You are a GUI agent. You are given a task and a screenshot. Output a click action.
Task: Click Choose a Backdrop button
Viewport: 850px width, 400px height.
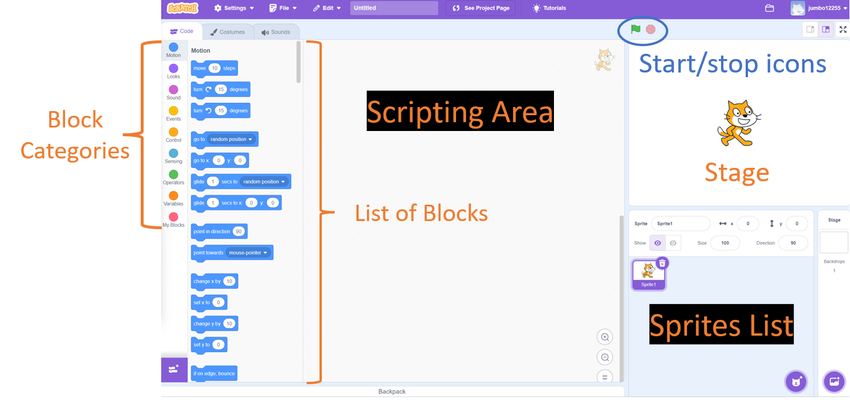834,382
